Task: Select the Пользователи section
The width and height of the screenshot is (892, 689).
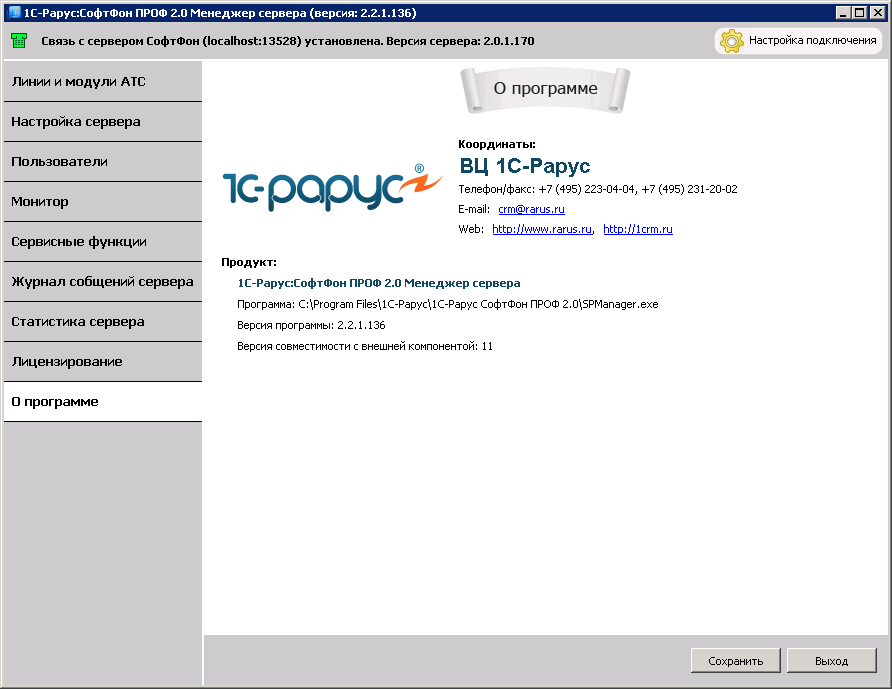Action: point(103,162)
